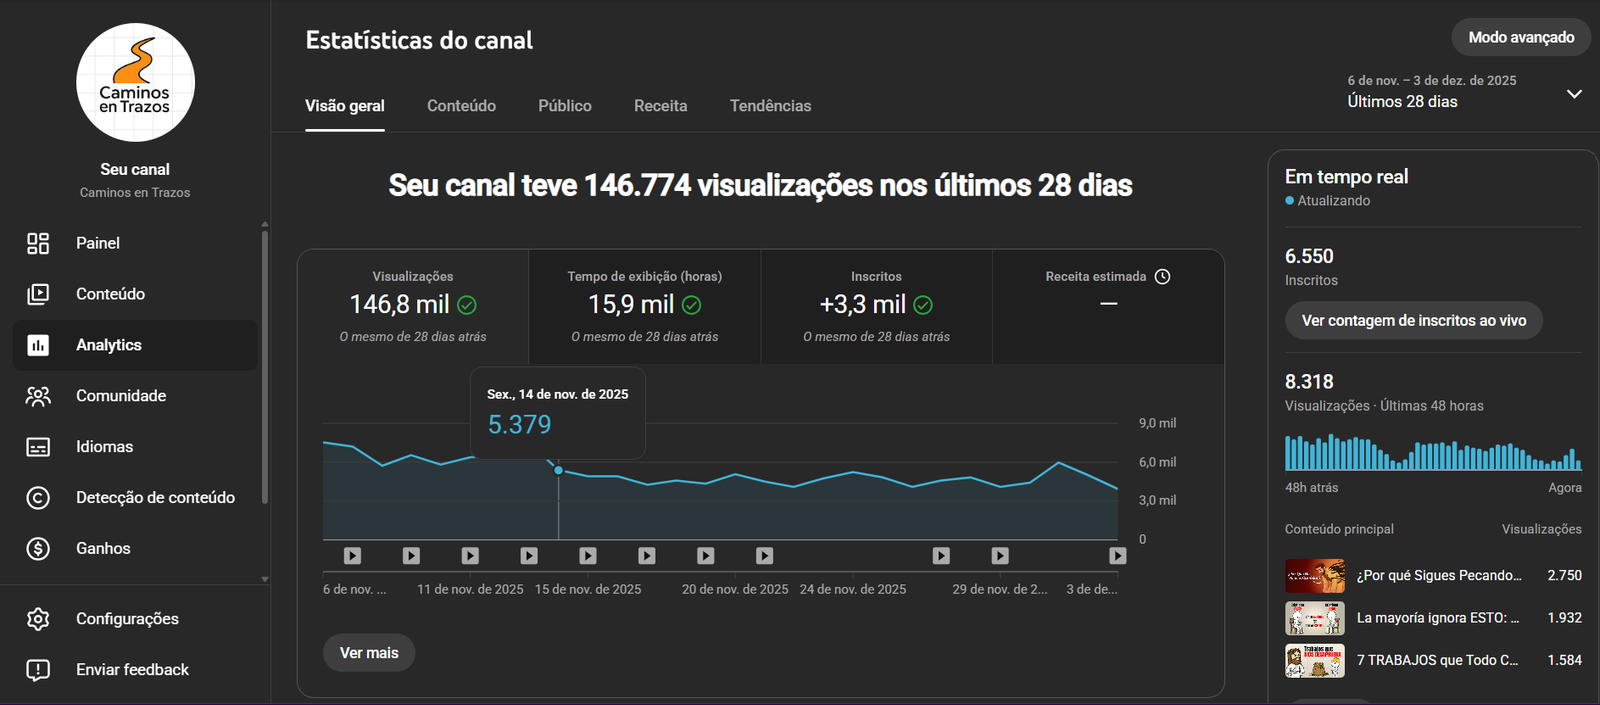Screen dimensions: 1600x705
Task: Open the Ganhos dollar icon
Action: tap(38, 548)
